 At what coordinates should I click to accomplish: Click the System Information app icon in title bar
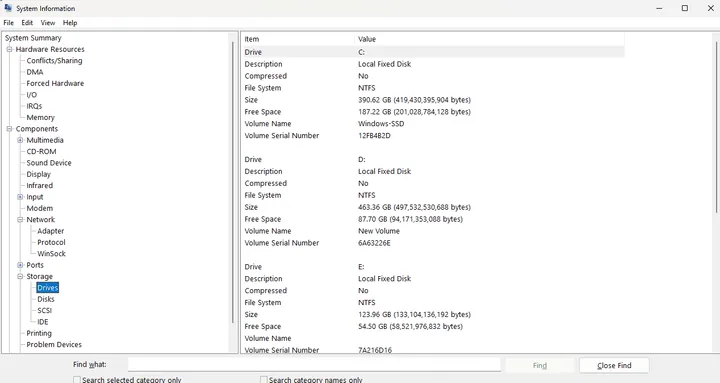pos(8,8)
